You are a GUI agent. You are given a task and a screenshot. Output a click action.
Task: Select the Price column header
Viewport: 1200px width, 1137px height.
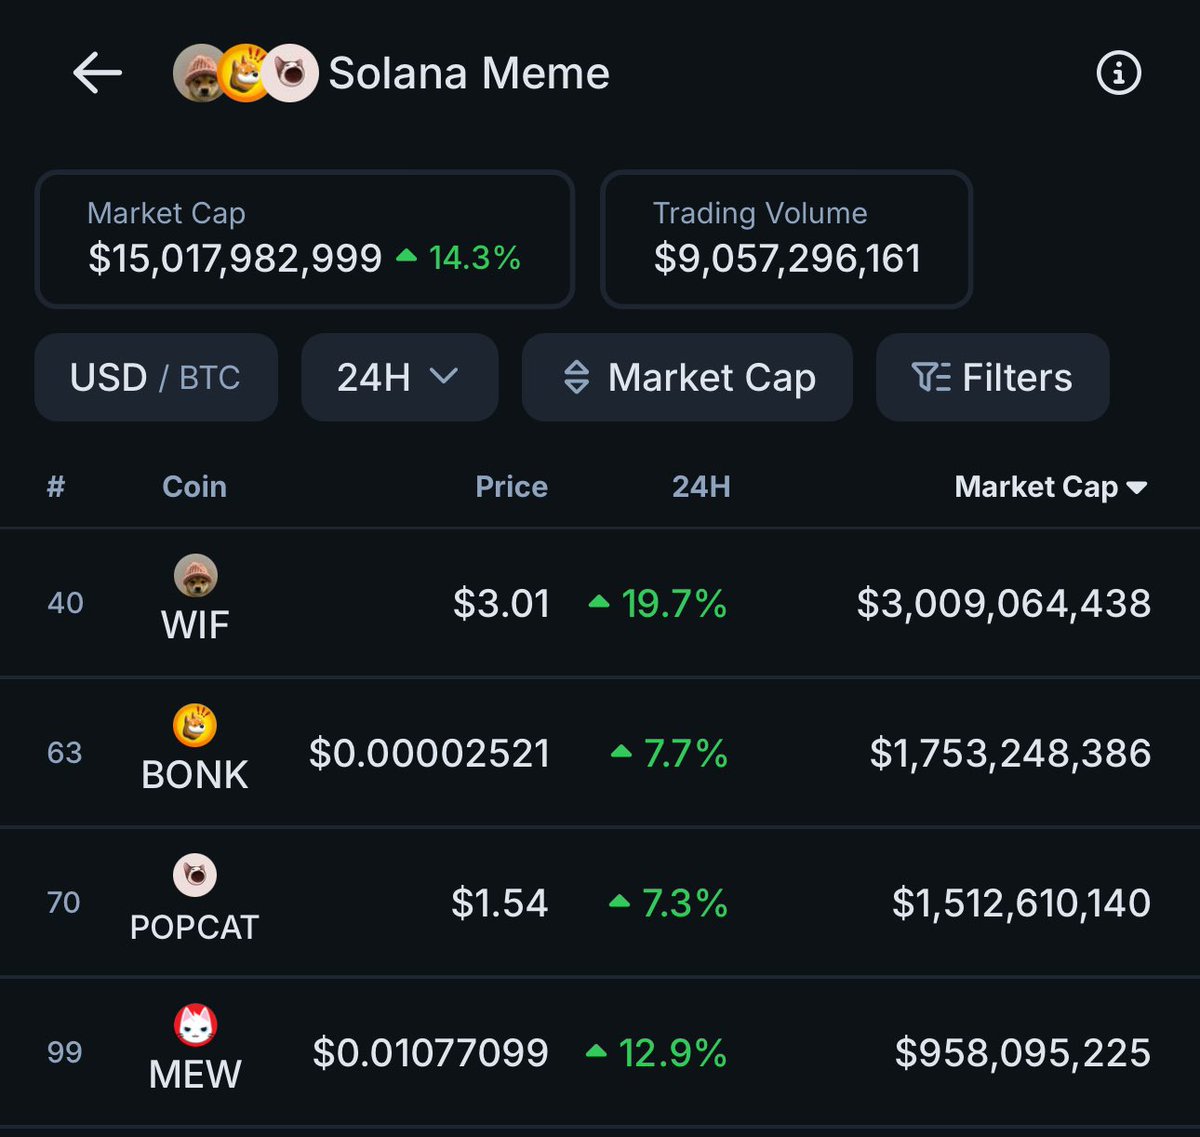click(511, 487)
